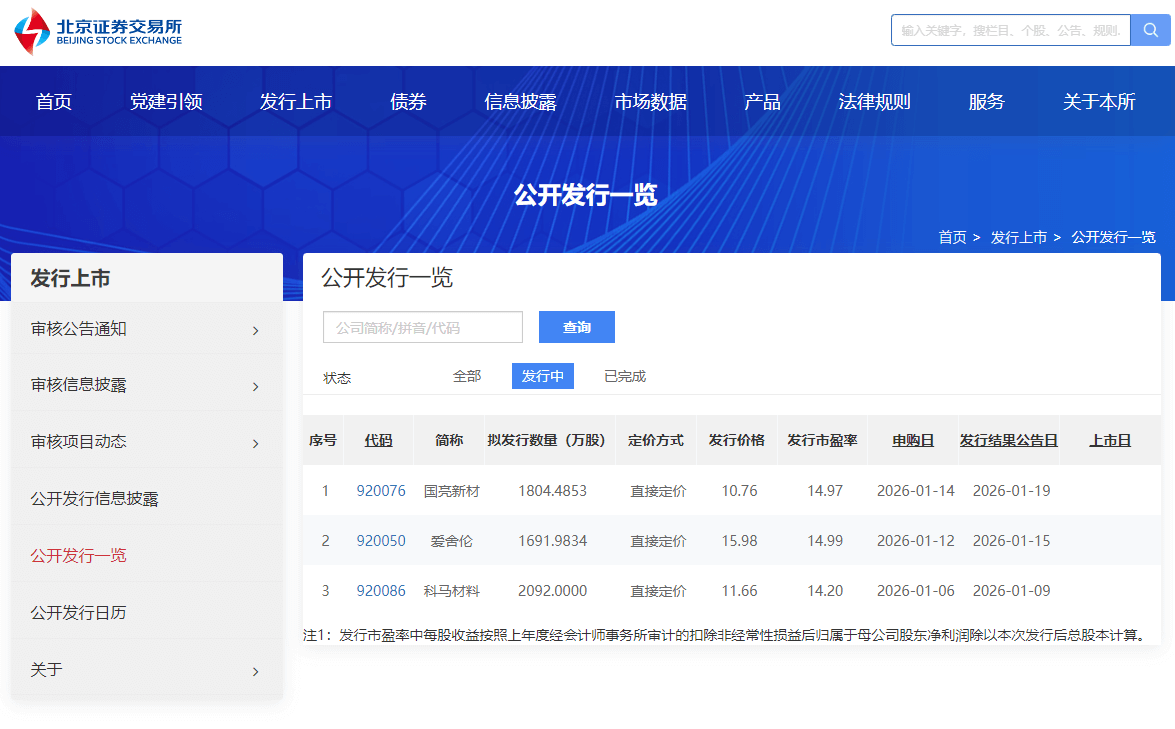The width and height of the screenshot is (1175, 729).
Task: Open the 信息披露 navigation menu
Action: pos(520,101)
